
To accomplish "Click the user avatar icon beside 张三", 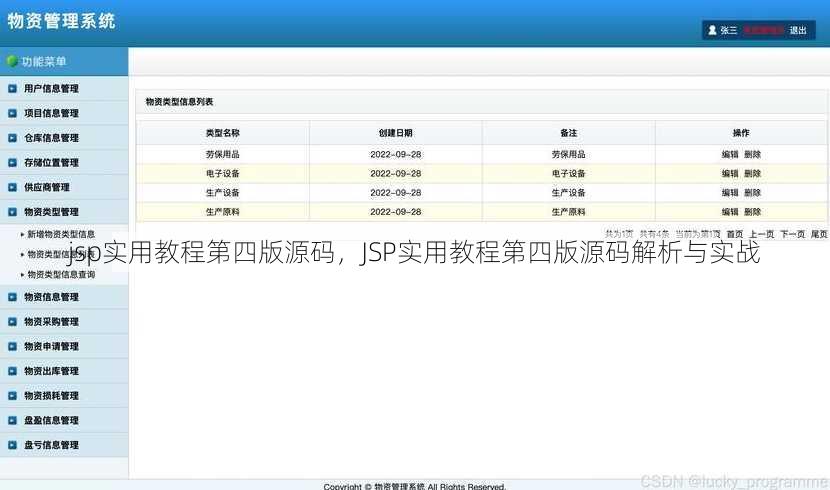I will (712, 30).
